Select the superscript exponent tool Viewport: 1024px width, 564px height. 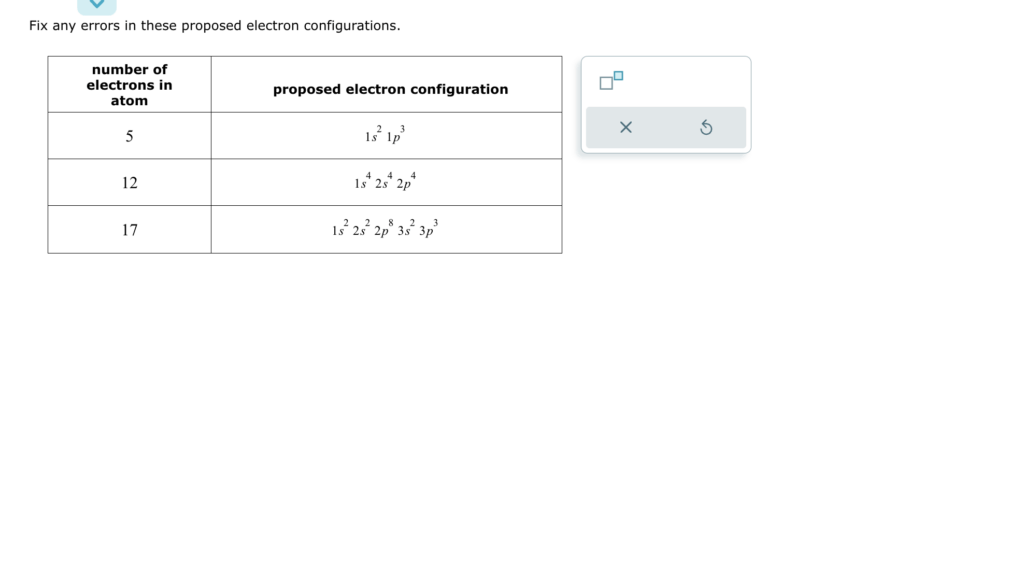(611, 81)
